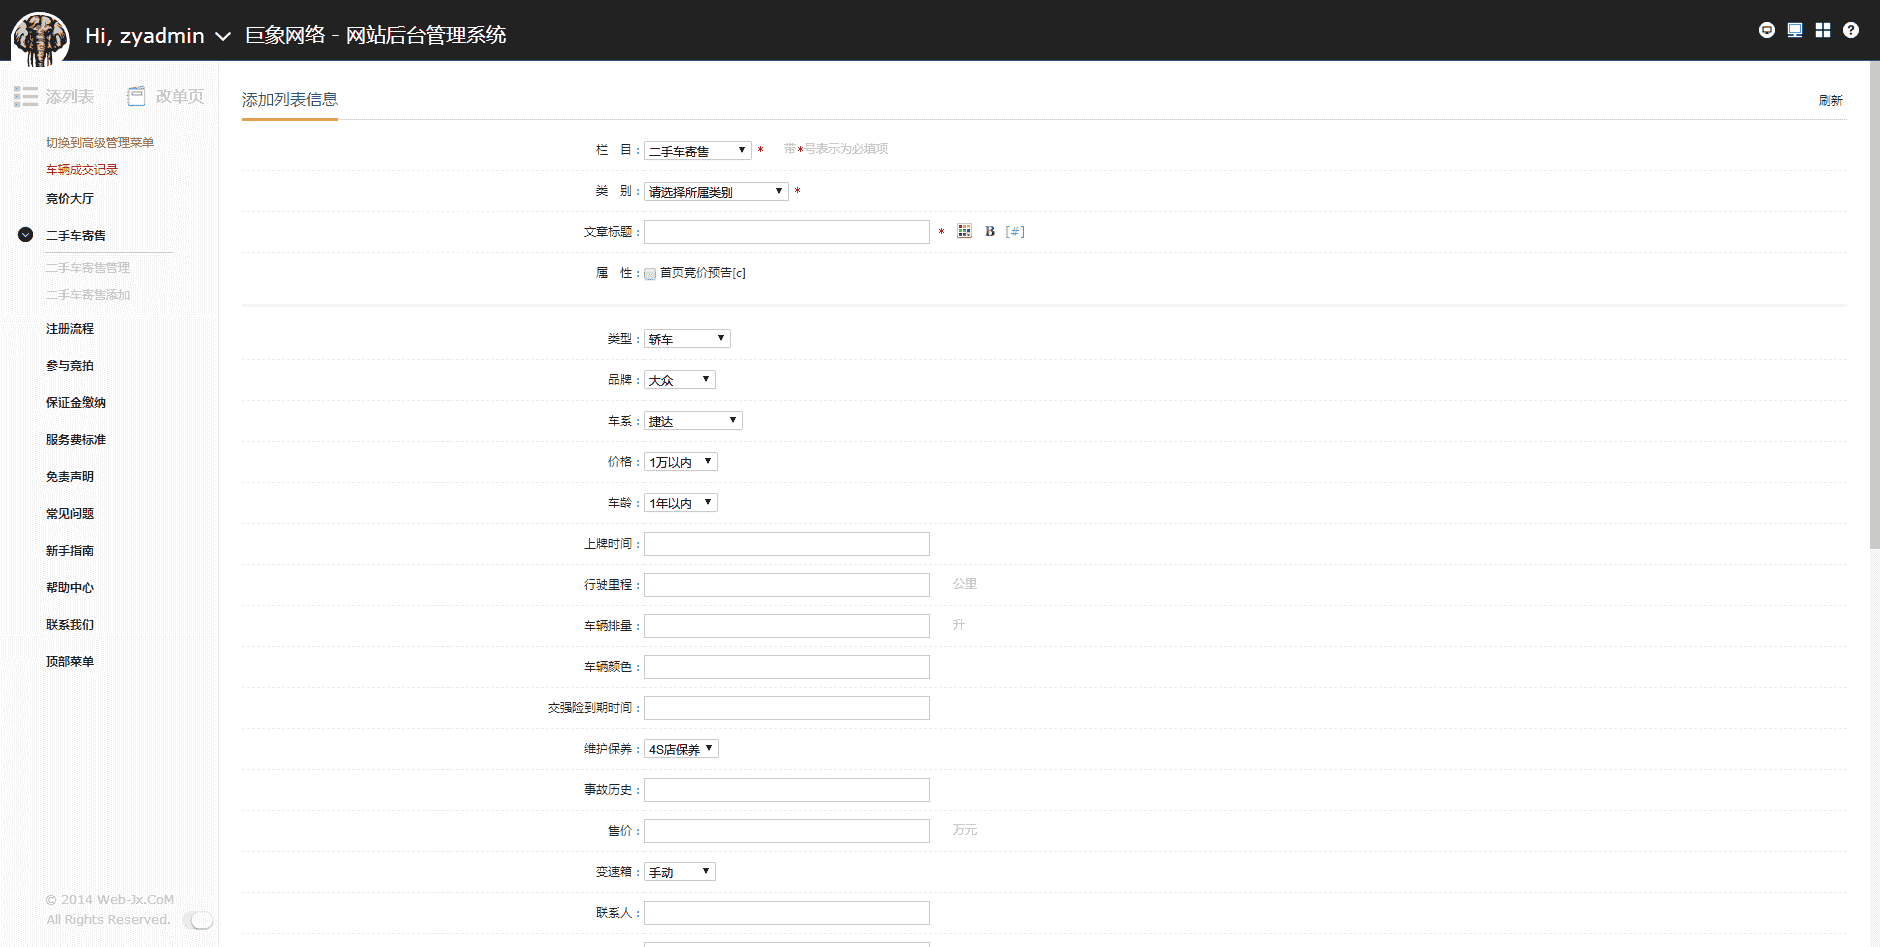Screen dimensions: 1880x947
Task: Check the 首页竞价预告 checkbox
Action: (x=650, y=274)
